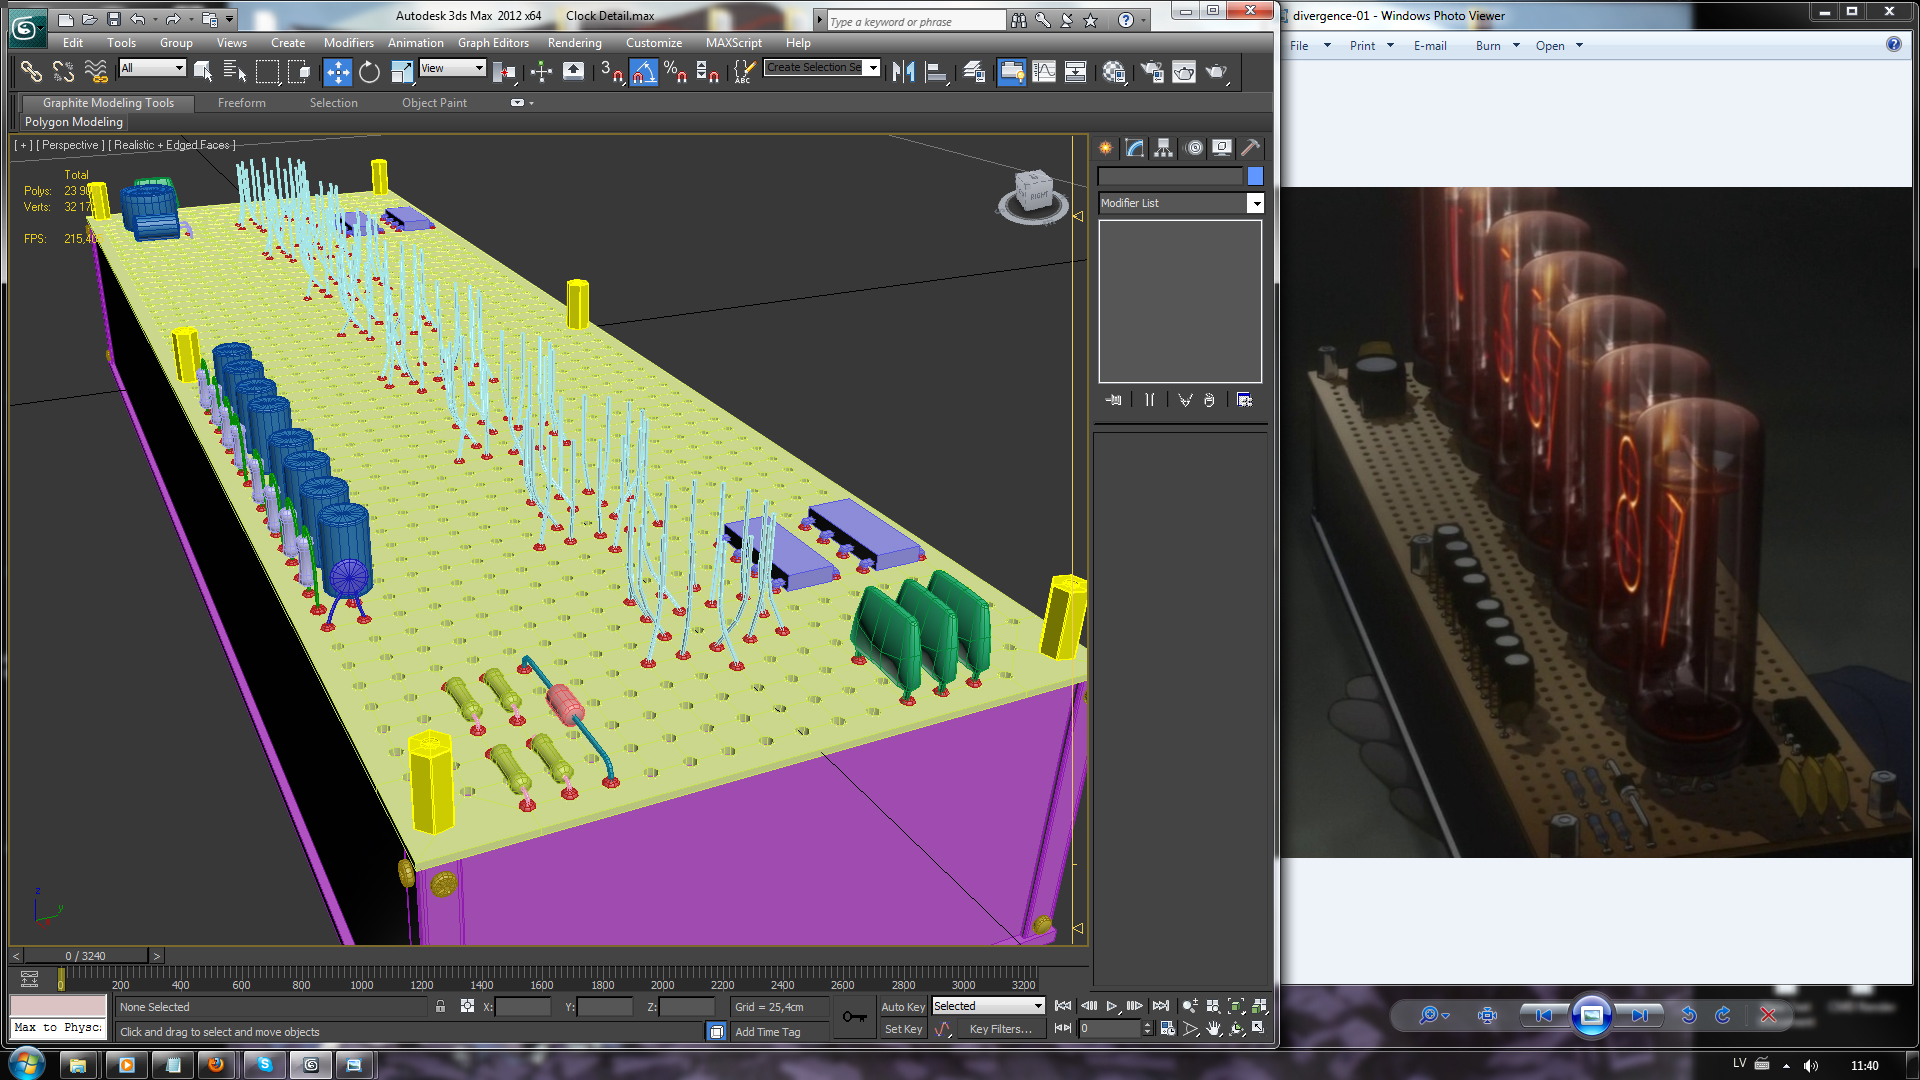Click the object color swatch
Viewport: 1920px width, 1080px height.
(1255, 176)
